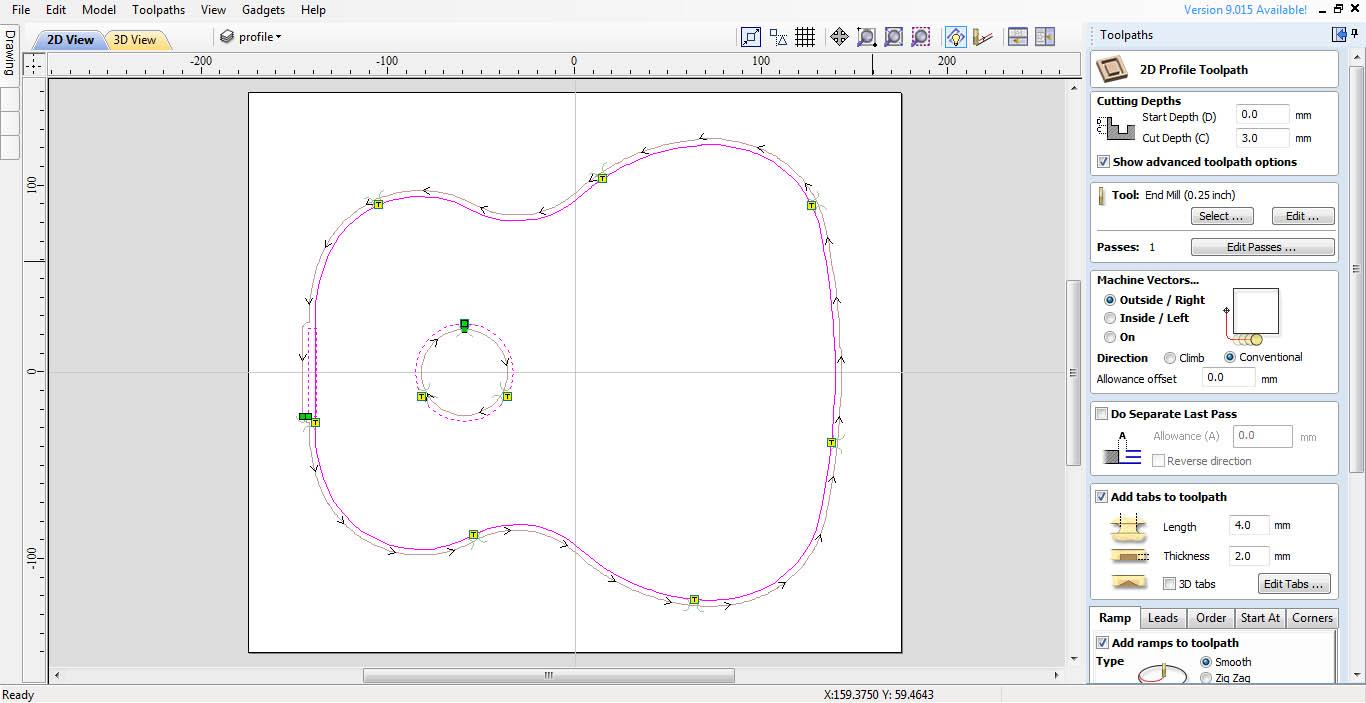Choose Climb cutting direction
The width and height of the screenshot is (1366, 703).
(x=1170, y=358)
